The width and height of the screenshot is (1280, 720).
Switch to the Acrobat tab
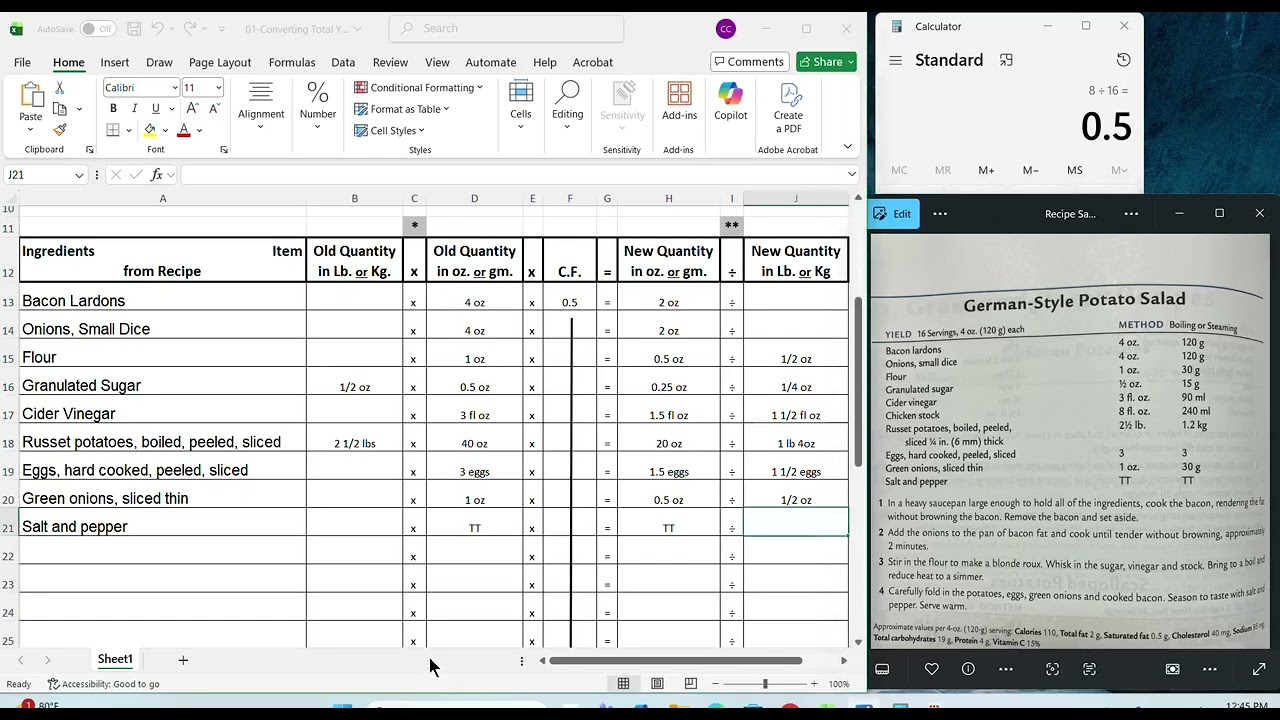point(593,62)
